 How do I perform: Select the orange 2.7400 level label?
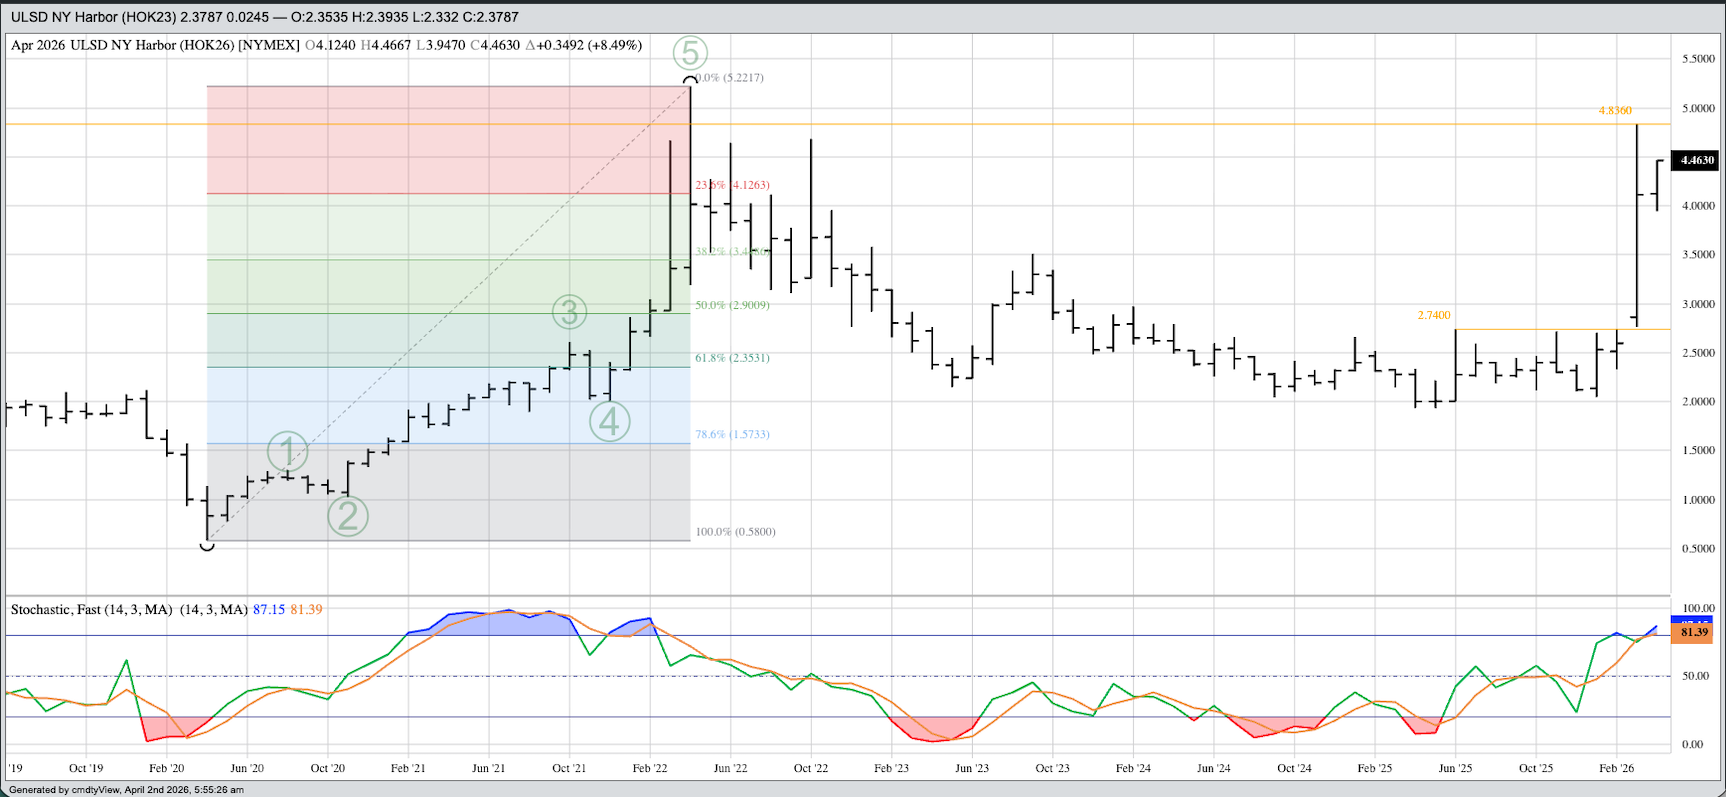click(x=1433, y=315)
